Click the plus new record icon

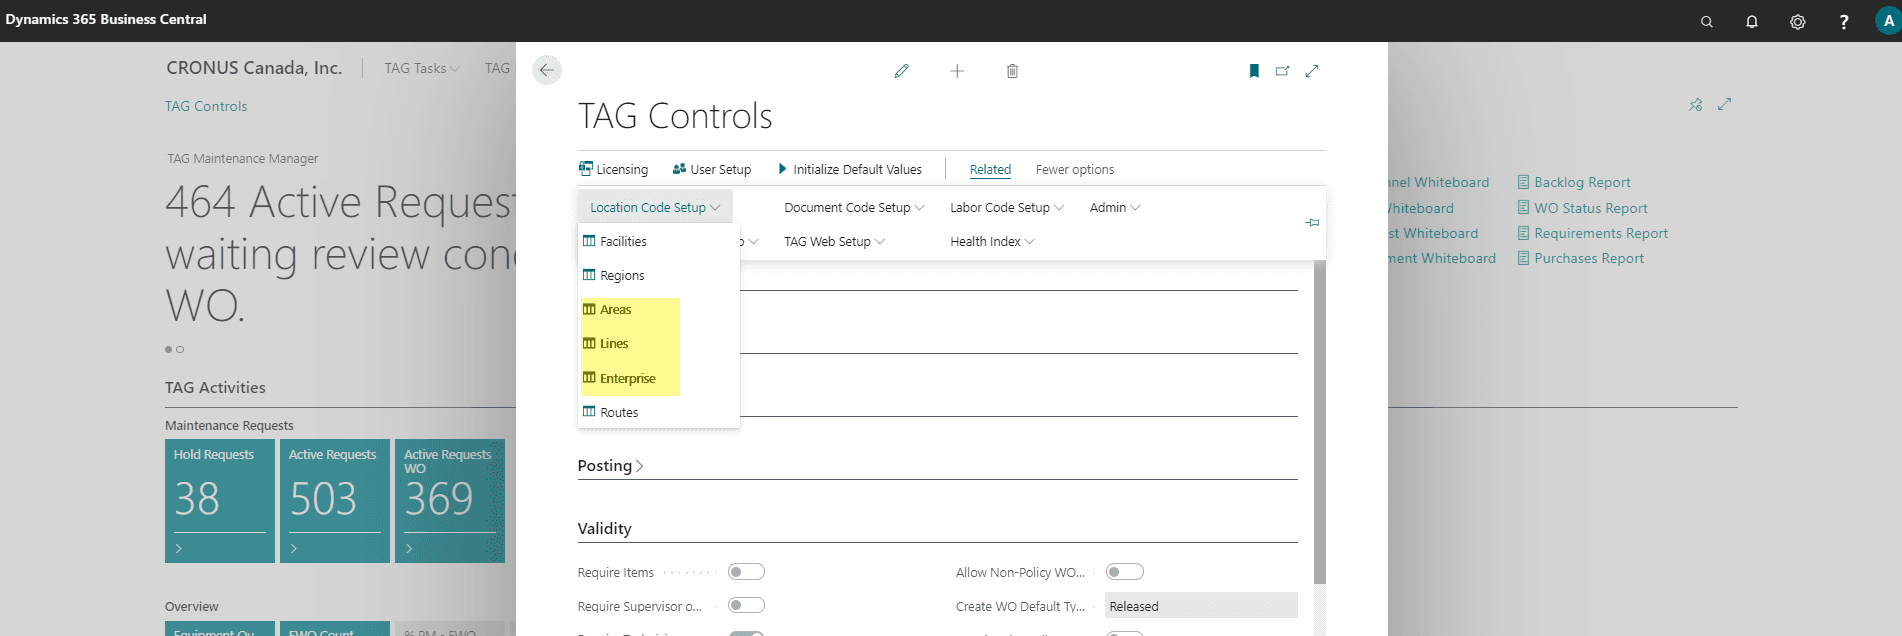click(957, 71)
